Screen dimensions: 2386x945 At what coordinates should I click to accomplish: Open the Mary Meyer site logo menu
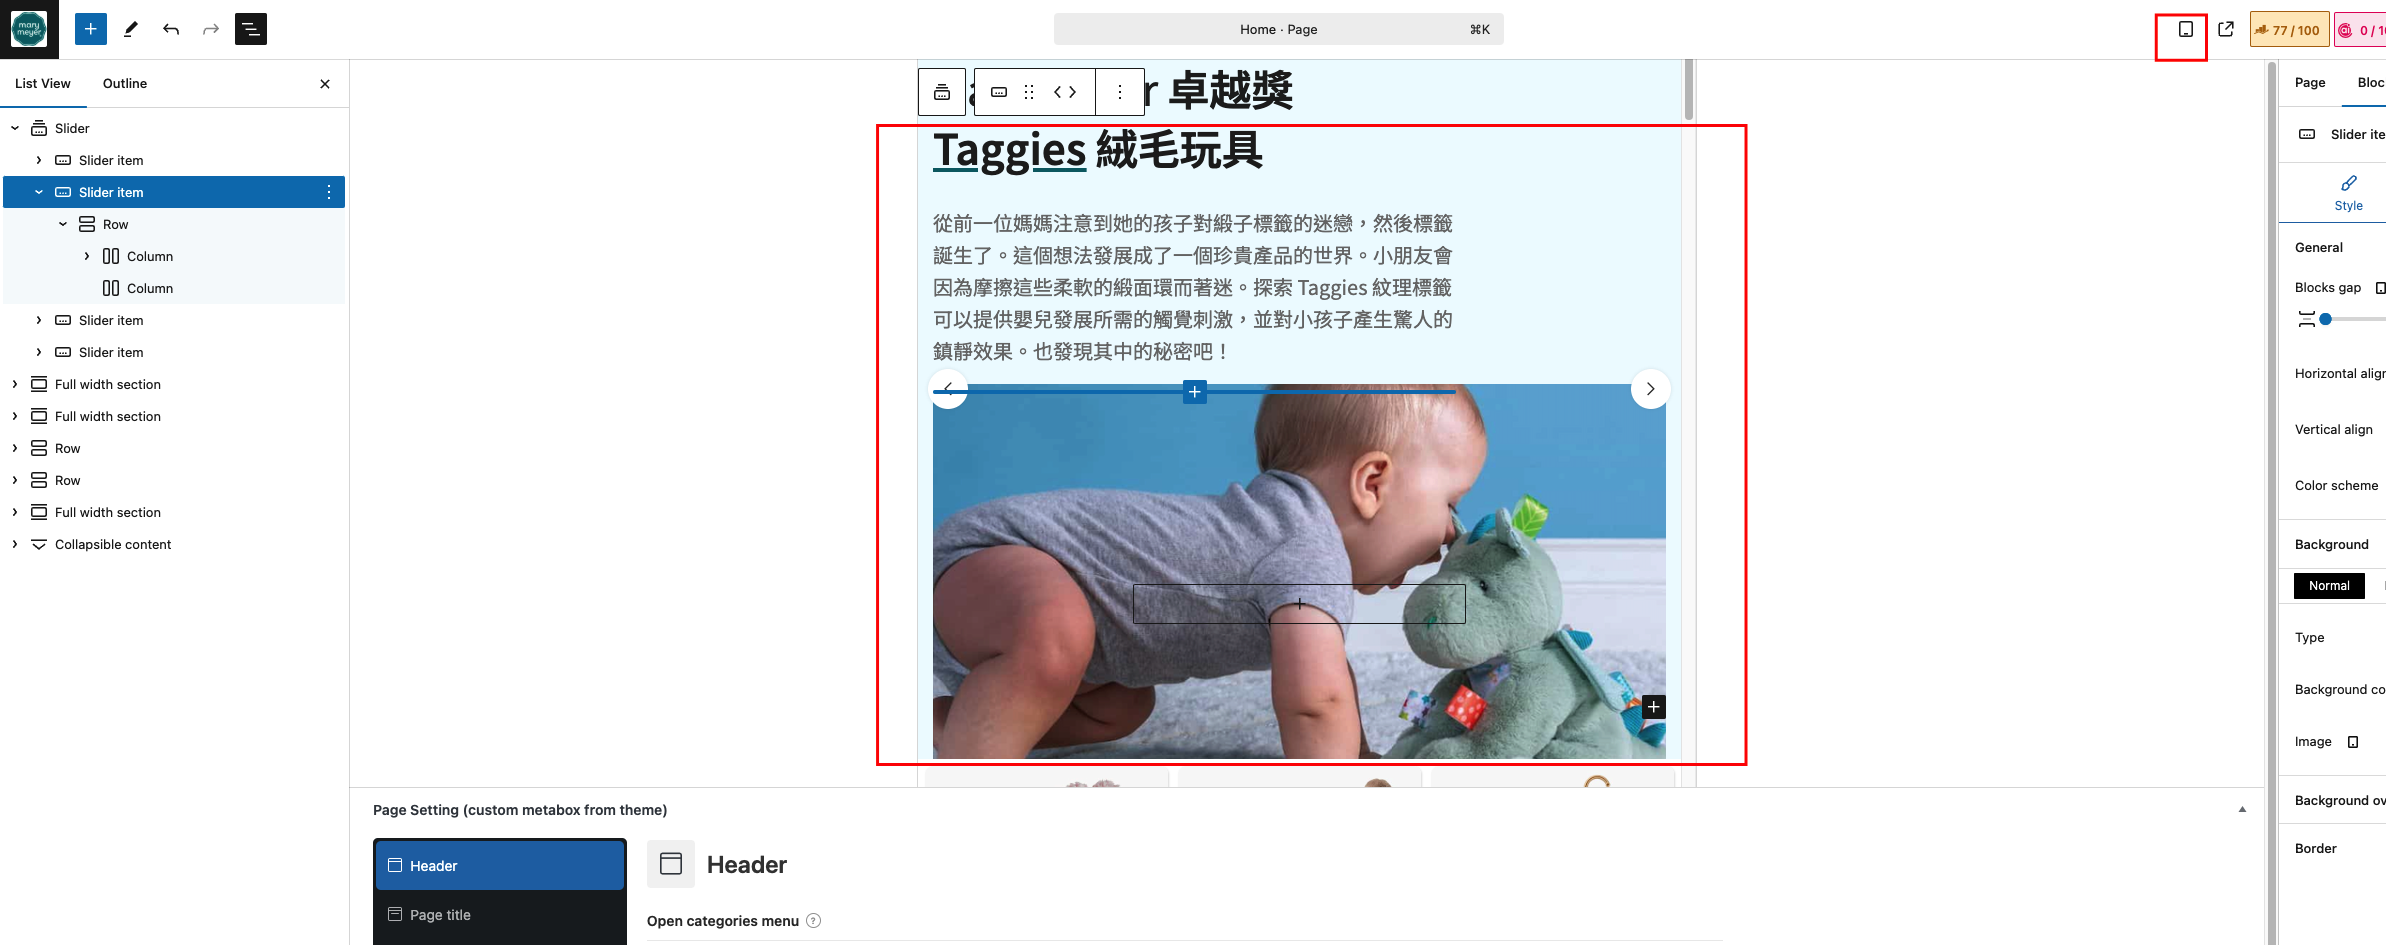pos(29,29)
